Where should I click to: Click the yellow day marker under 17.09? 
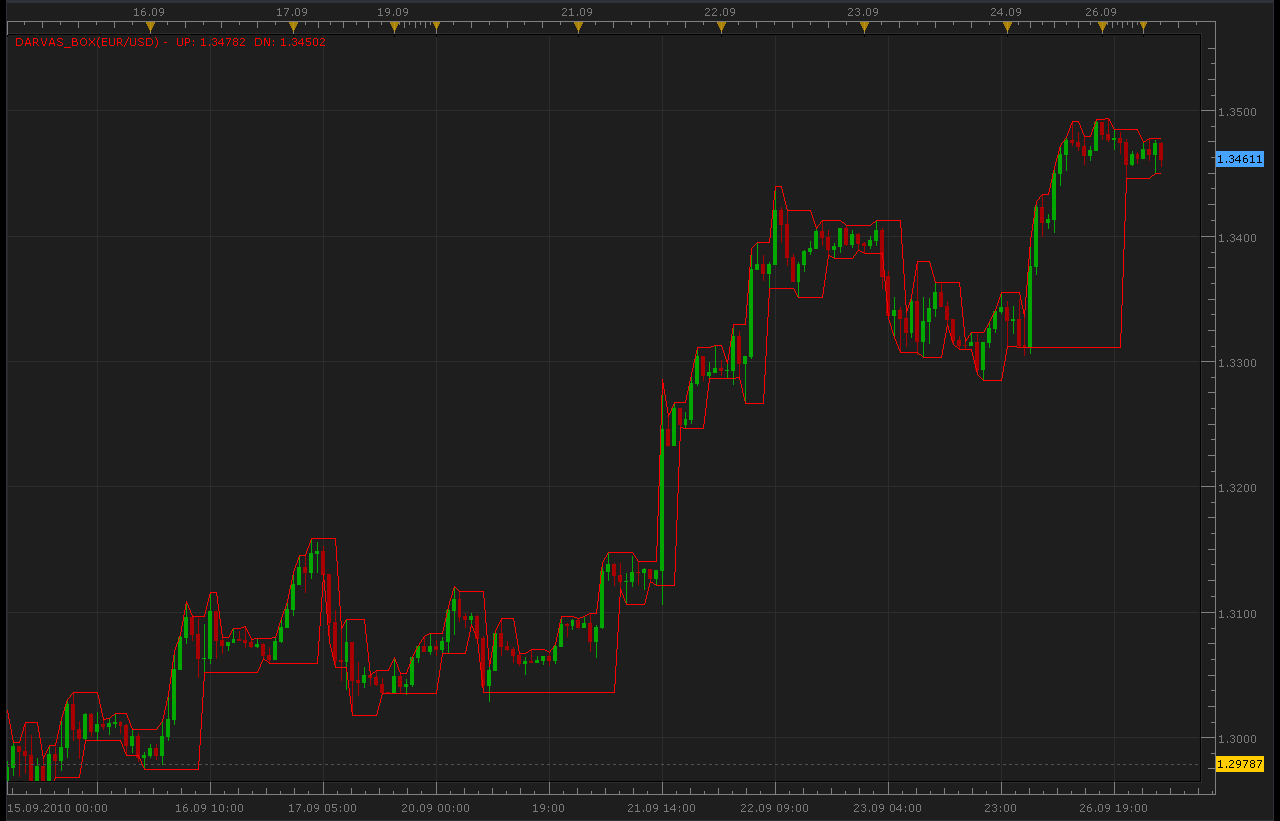point(293,27)
